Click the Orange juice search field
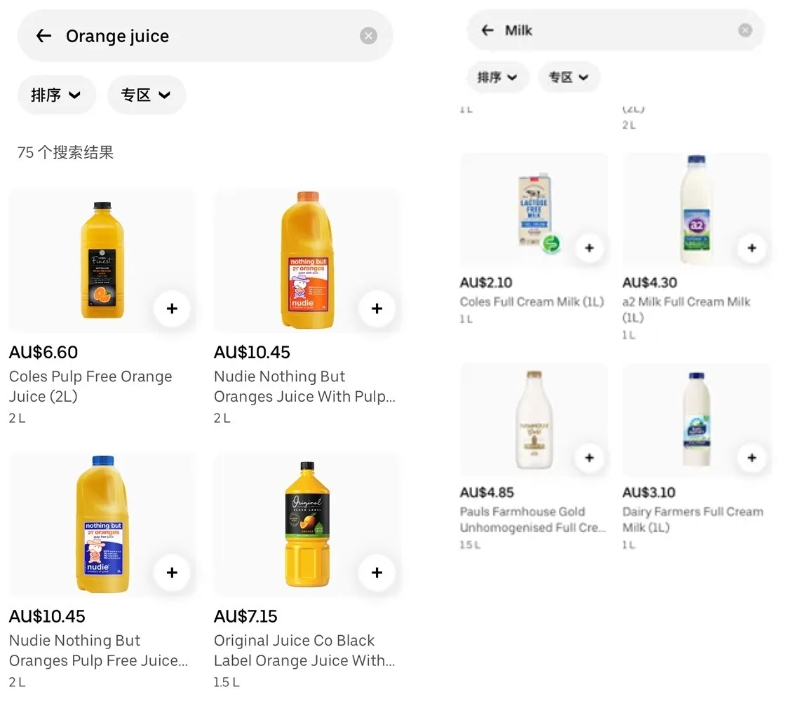Screen dimensions: 810x704 [x=200, y=36]
